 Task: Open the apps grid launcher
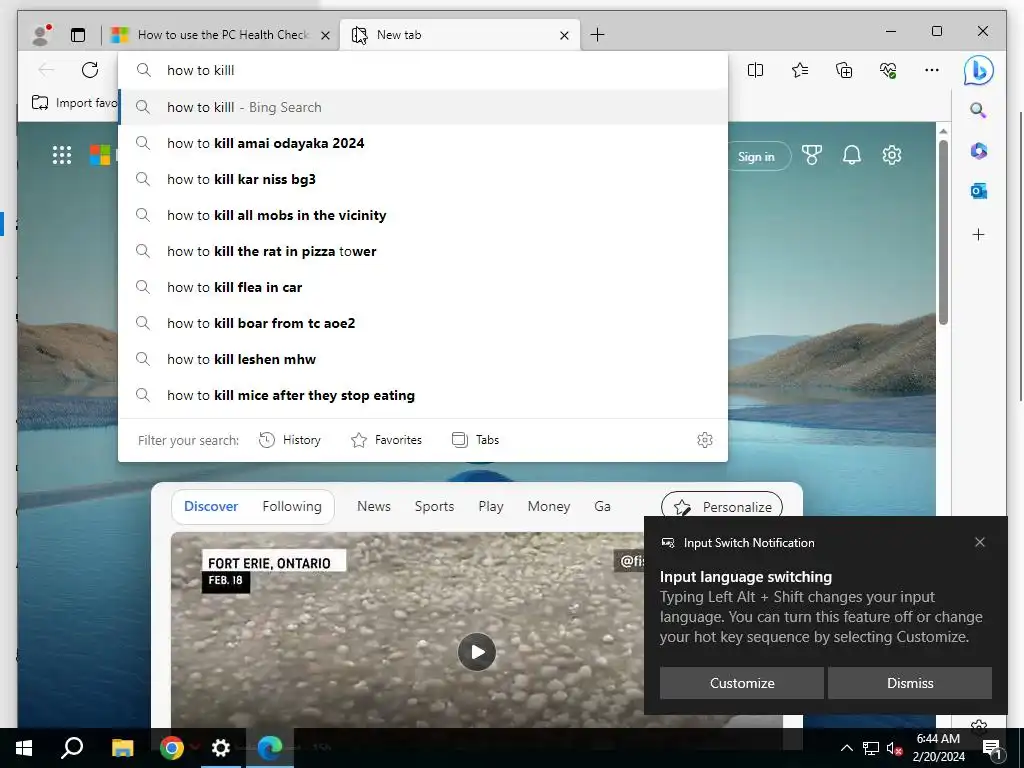click(62, 155)
